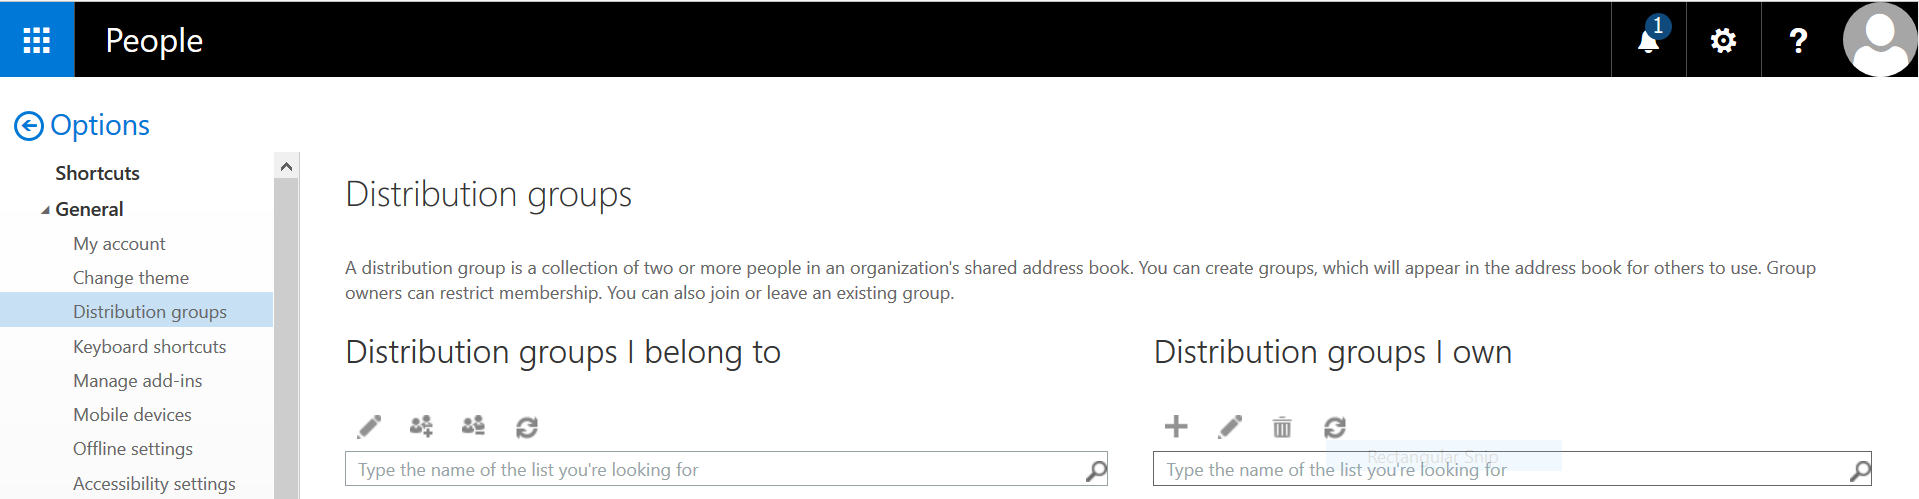Open My account settings
The height and width of the screenshot is (499, 1919).
(119, 244)
